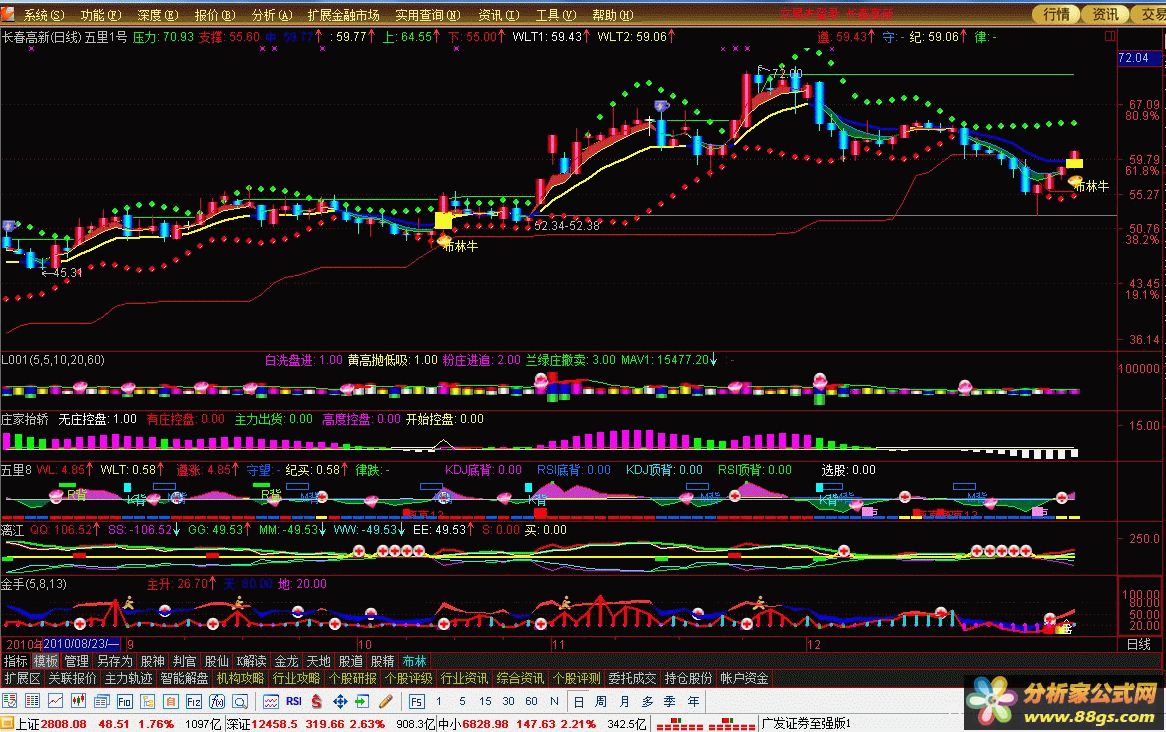Select the 另存为 tab
This screenshot has height=732, width=1166.
(115, 661)
